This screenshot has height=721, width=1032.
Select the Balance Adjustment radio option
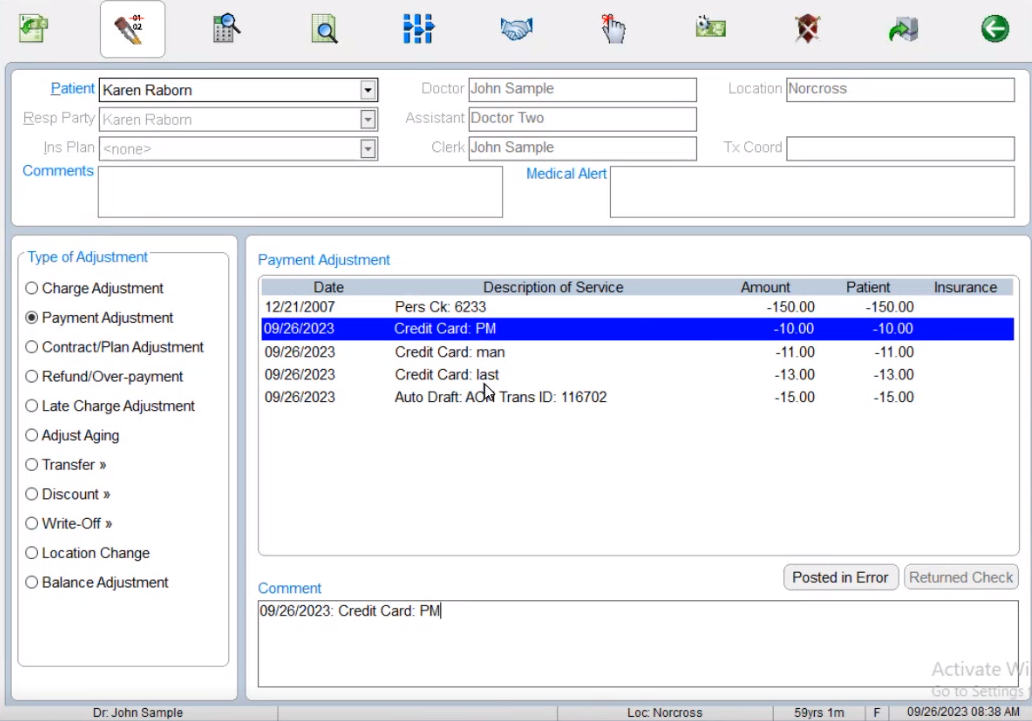32,583
